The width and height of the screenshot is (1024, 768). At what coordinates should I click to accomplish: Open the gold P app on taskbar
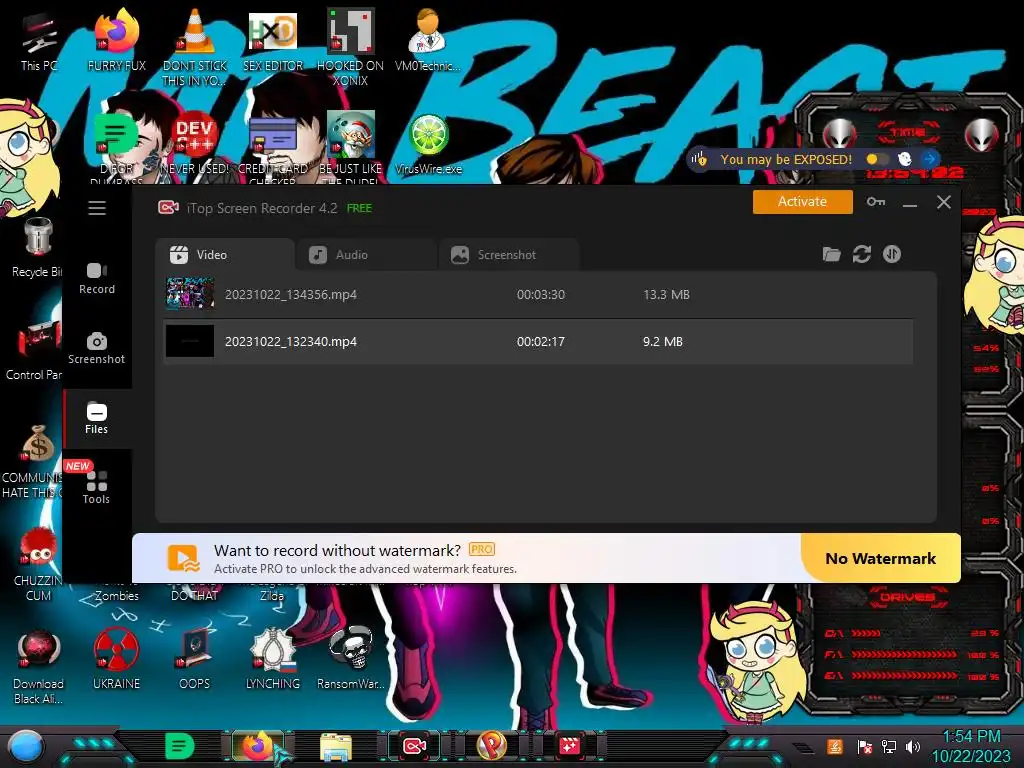[x=492, y=746]
